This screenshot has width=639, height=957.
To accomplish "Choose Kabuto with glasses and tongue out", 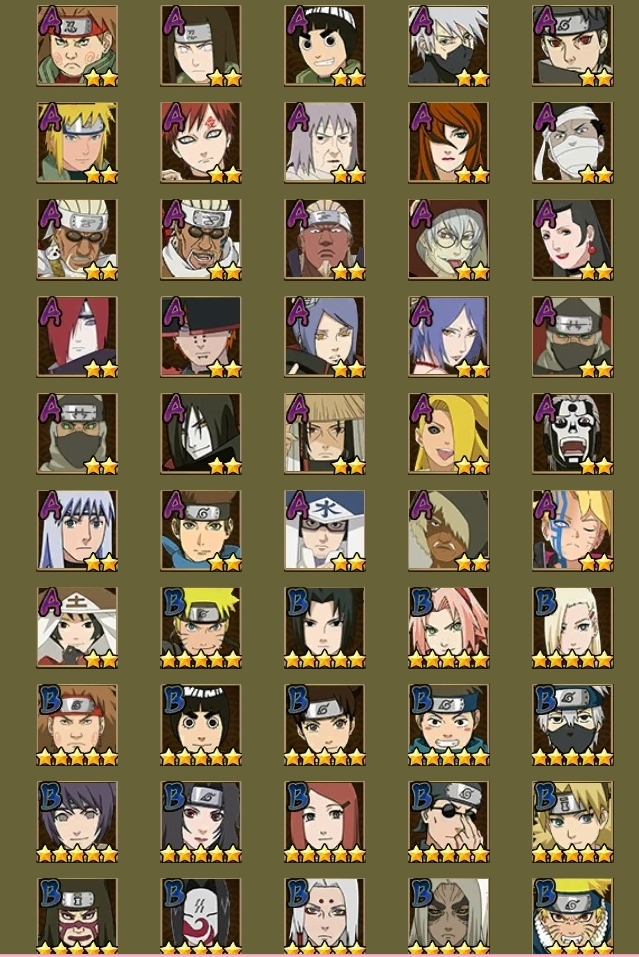I will coord(449,239).
